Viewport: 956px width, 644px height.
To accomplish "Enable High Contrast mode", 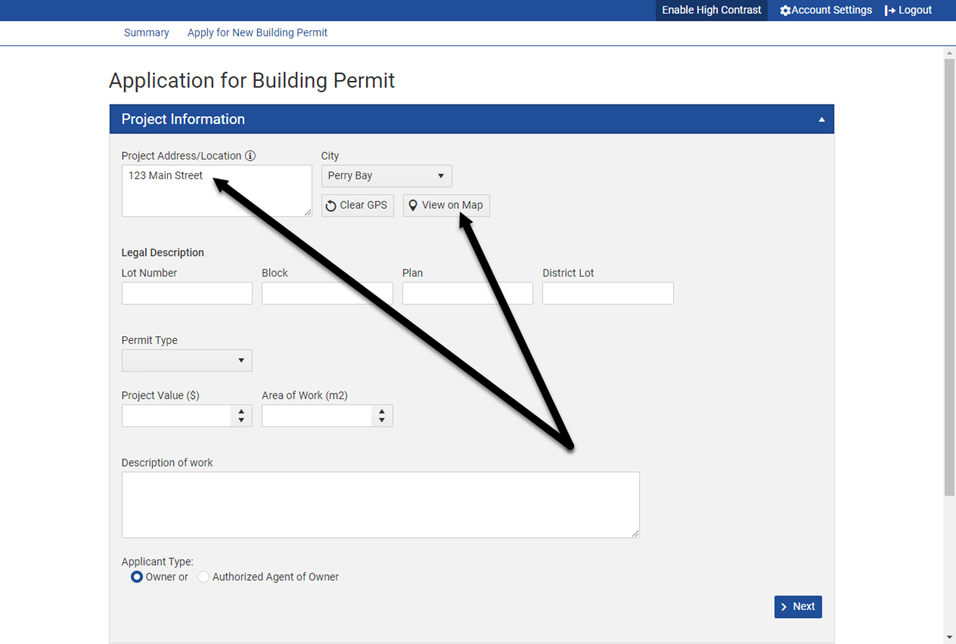I will pyautogui.click(x=711, y=10).
